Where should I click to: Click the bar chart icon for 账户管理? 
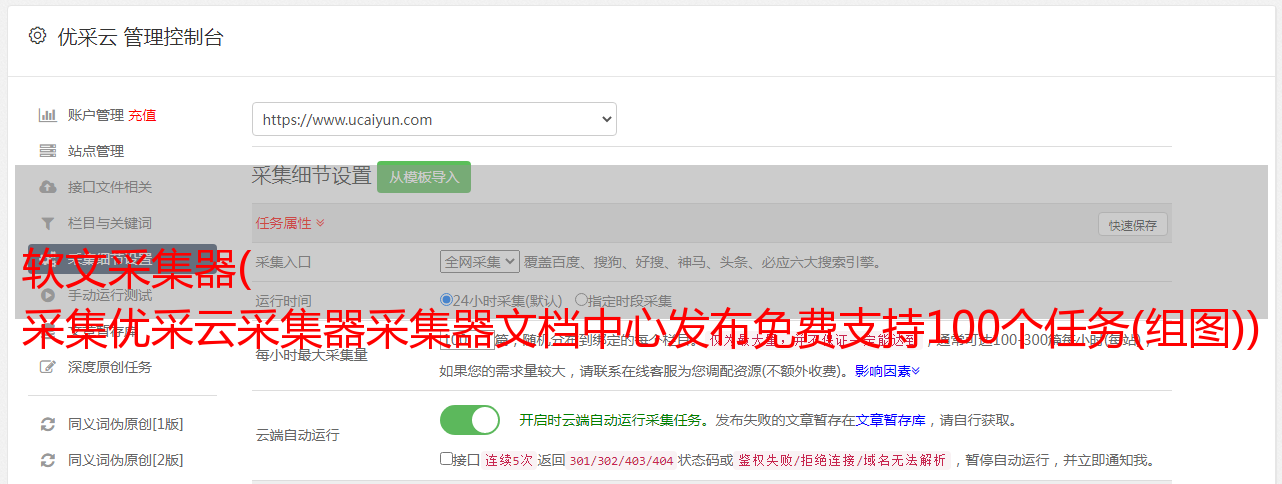47,115
